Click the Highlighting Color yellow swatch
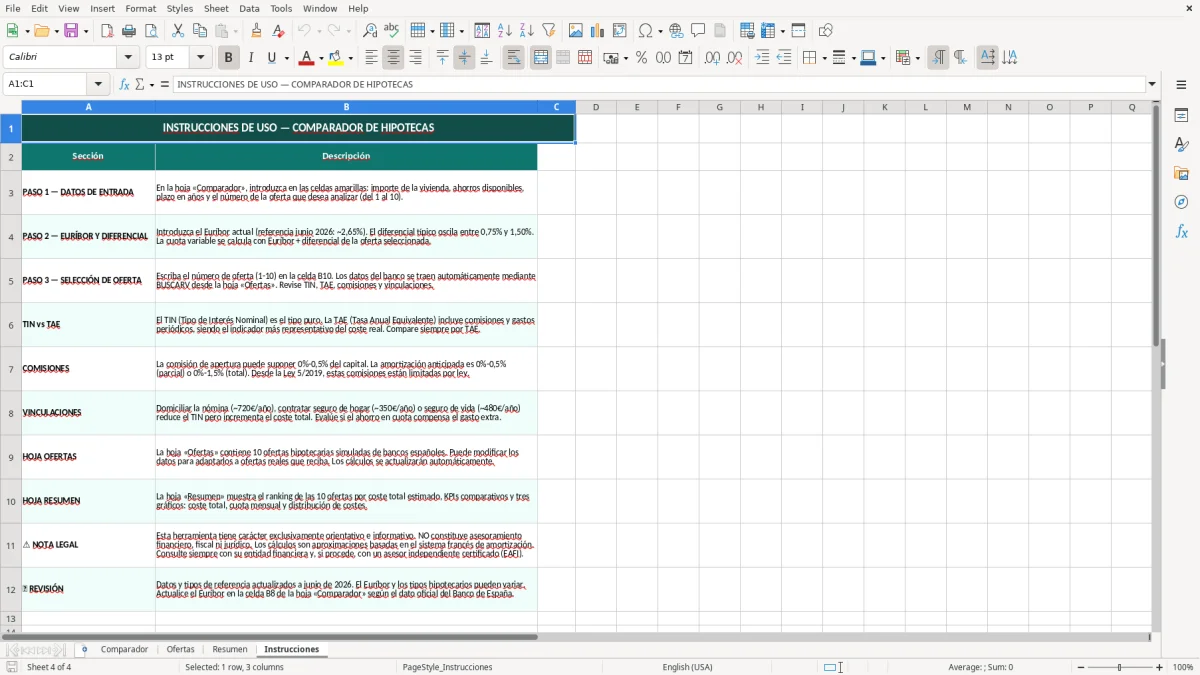Viewport: 1200px width, 675px height. pyautogui.click(x=336, y=58)
